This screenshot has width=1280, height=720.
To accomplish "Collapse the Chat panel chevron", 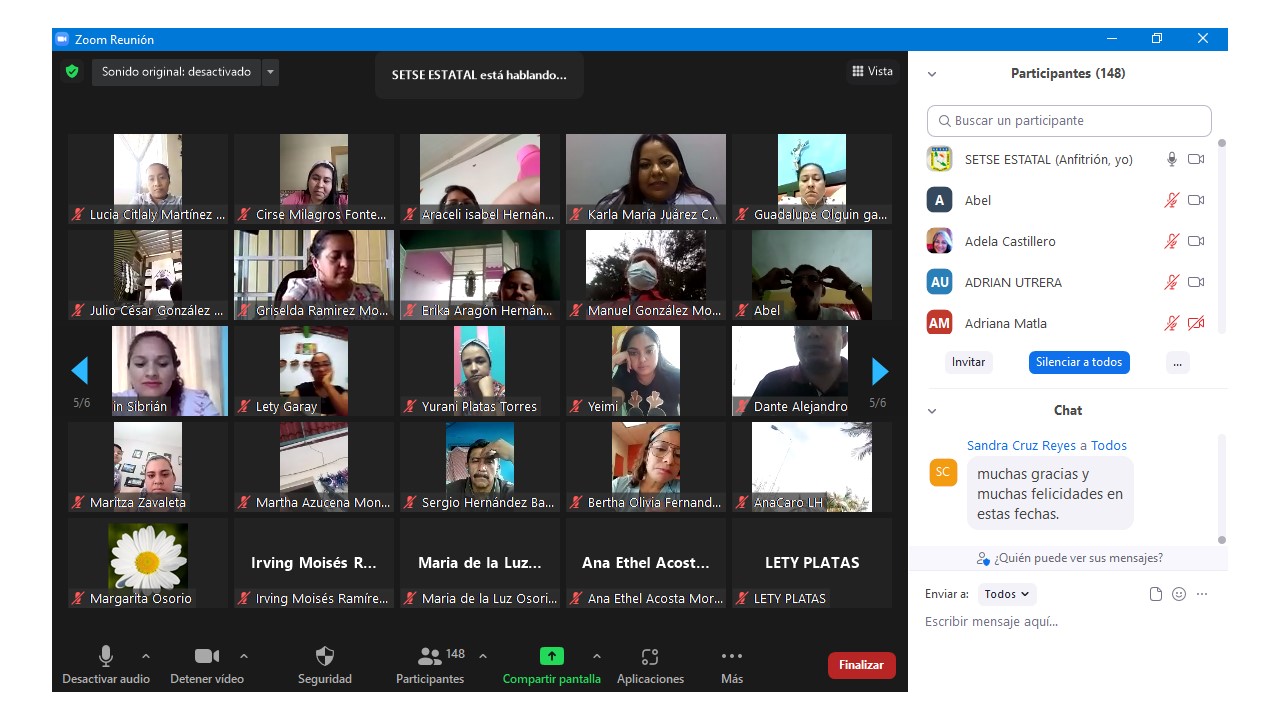I will (x=932, y=411).
